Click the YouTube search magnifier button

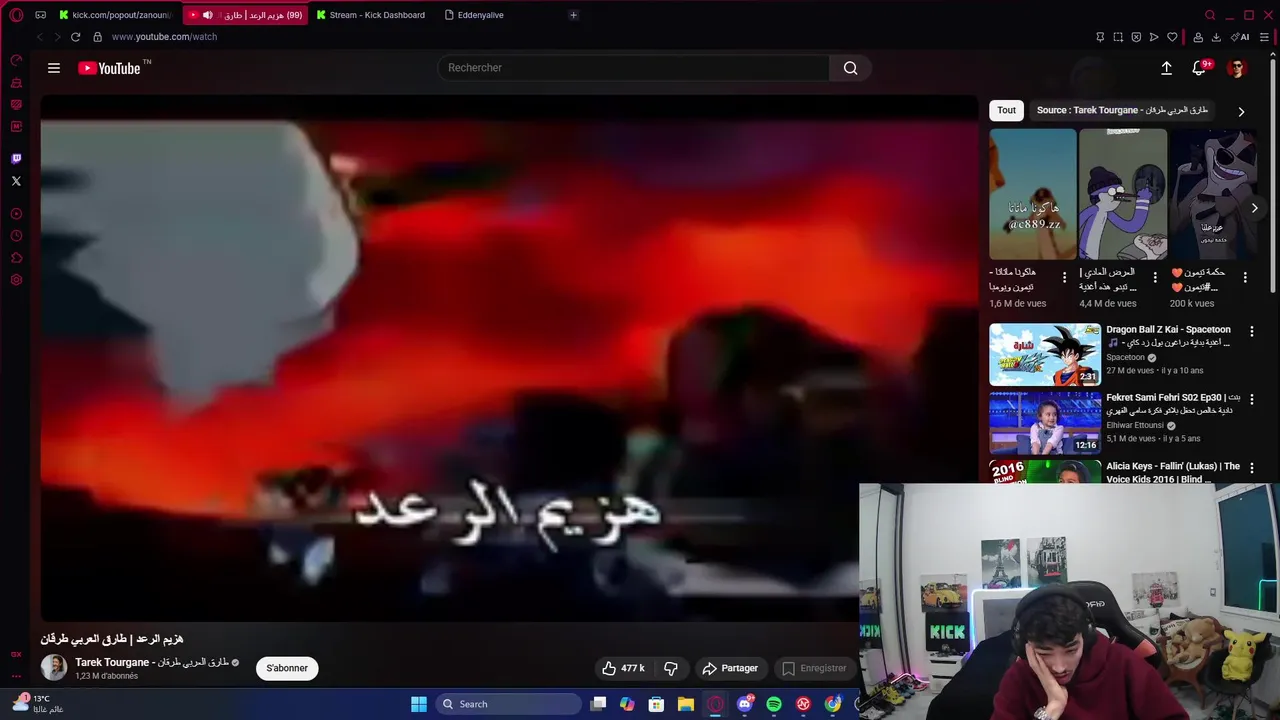[x=850, y=68]
